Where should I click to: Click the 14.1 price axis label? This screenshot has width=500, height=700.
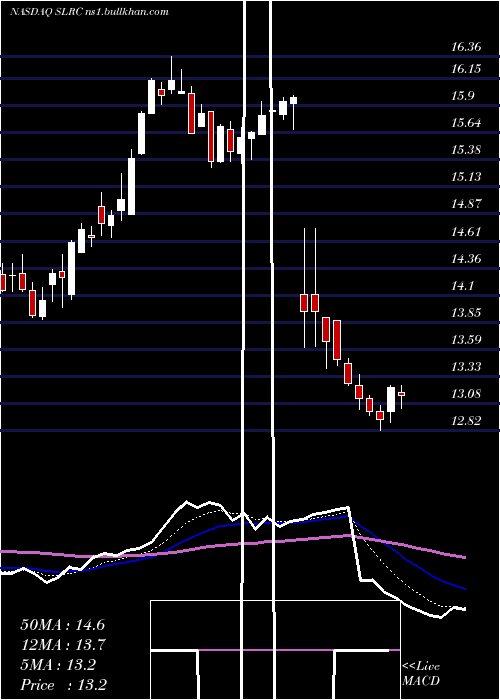[463, 286]
